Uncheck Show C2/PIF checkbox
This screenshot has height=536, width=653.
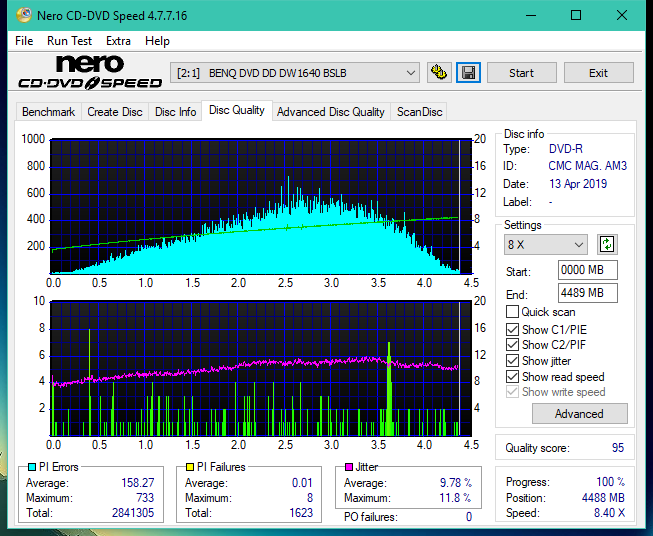click(x=512, y=345)
